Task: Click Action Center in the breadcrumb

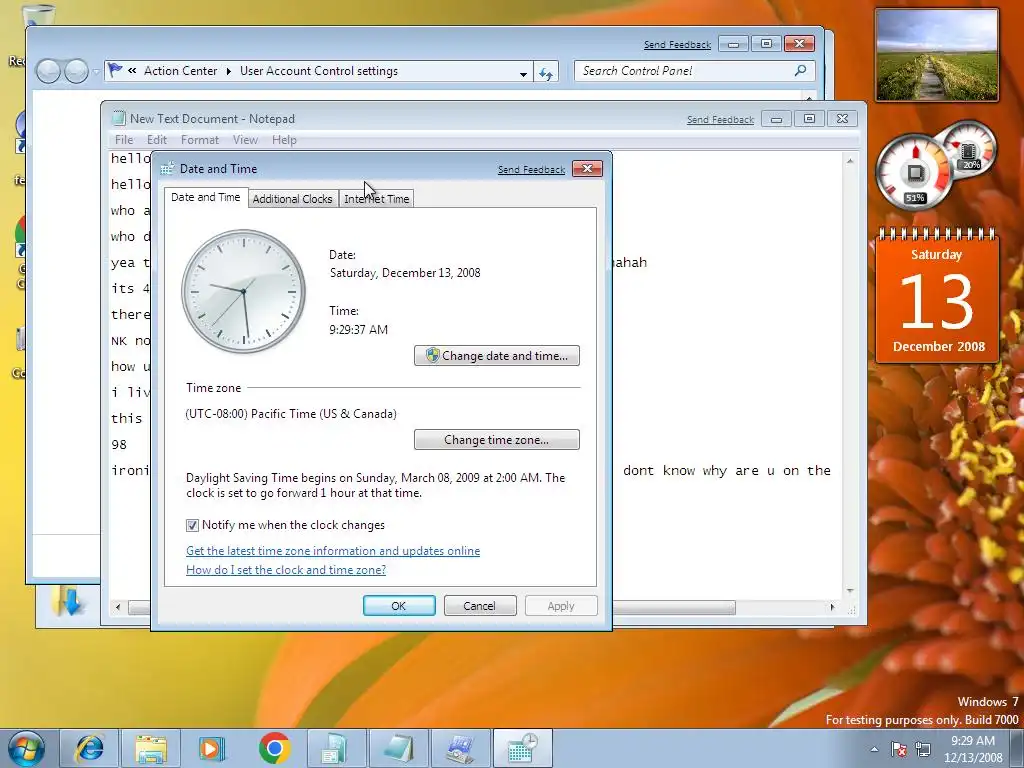Action: [x=180, y=71]
